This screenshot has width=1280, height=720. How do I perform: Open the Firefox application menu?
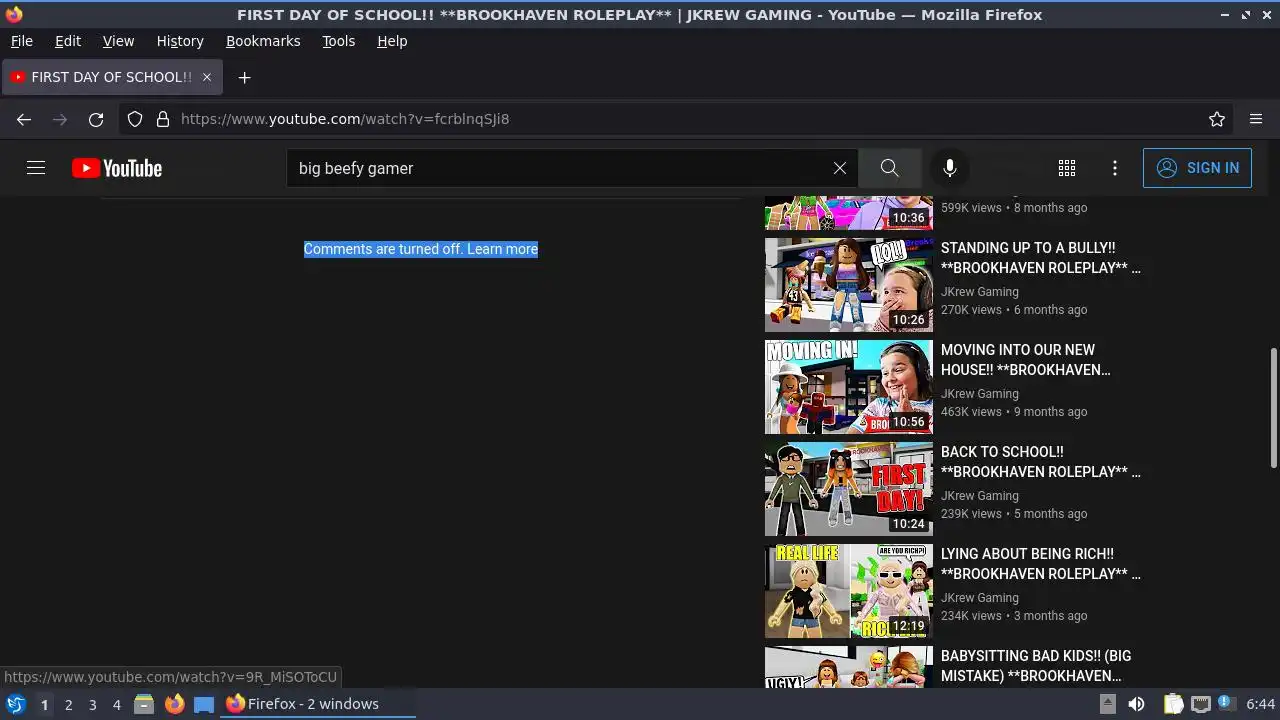1256,119
